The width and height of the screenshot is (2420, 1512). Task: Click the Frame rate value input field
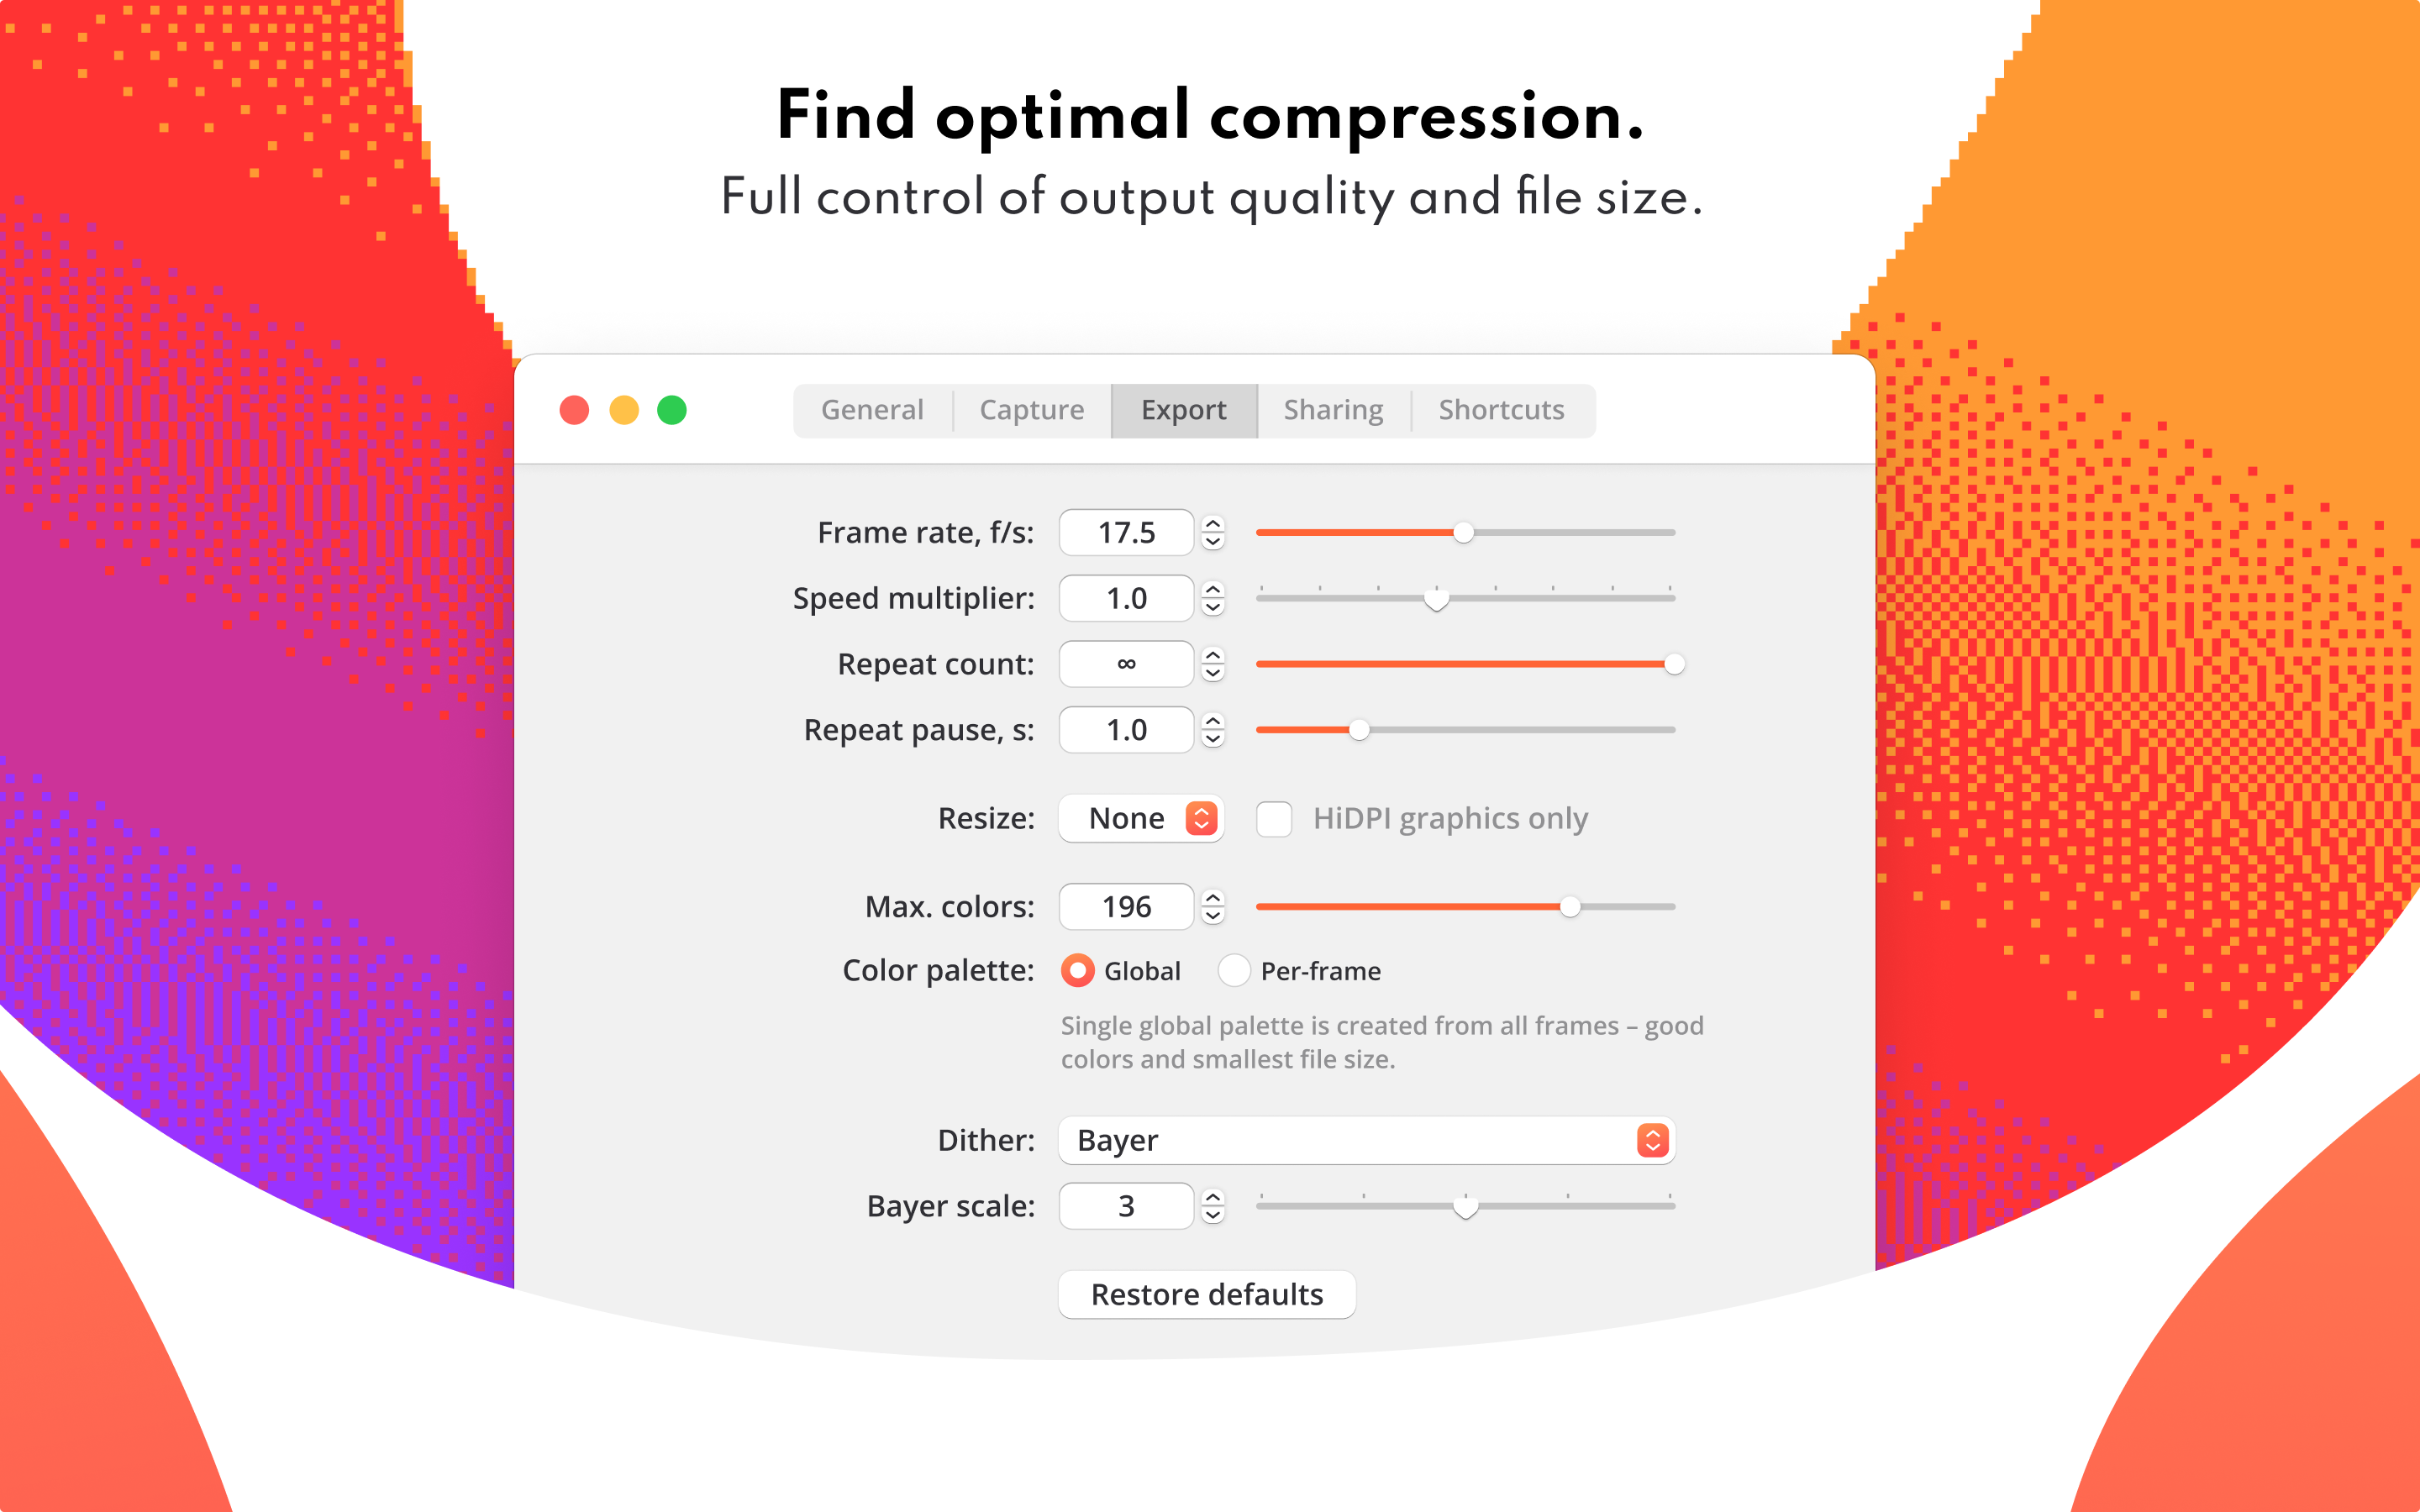pos(1126,533)
